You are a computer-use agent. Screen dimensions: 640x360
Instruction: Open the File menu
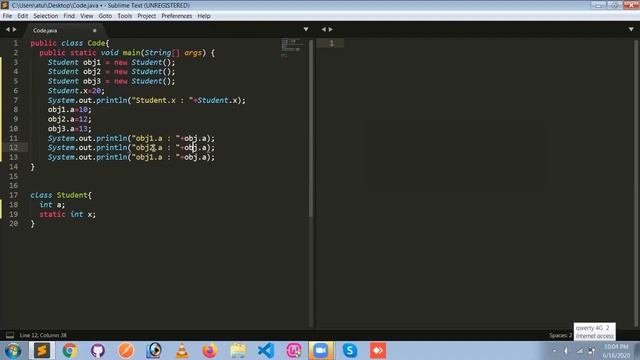7,16
